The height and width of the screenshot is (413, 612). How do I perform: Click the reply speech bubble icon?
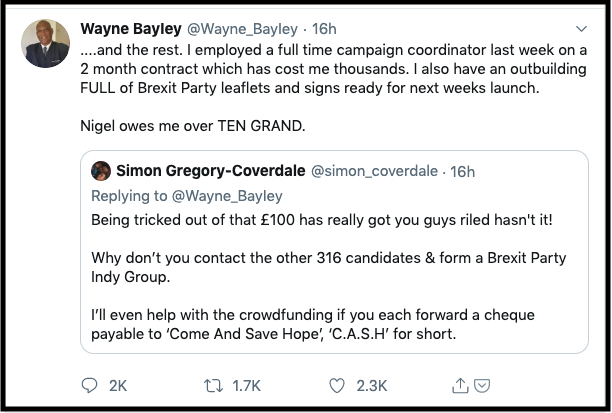coord(91,384)
